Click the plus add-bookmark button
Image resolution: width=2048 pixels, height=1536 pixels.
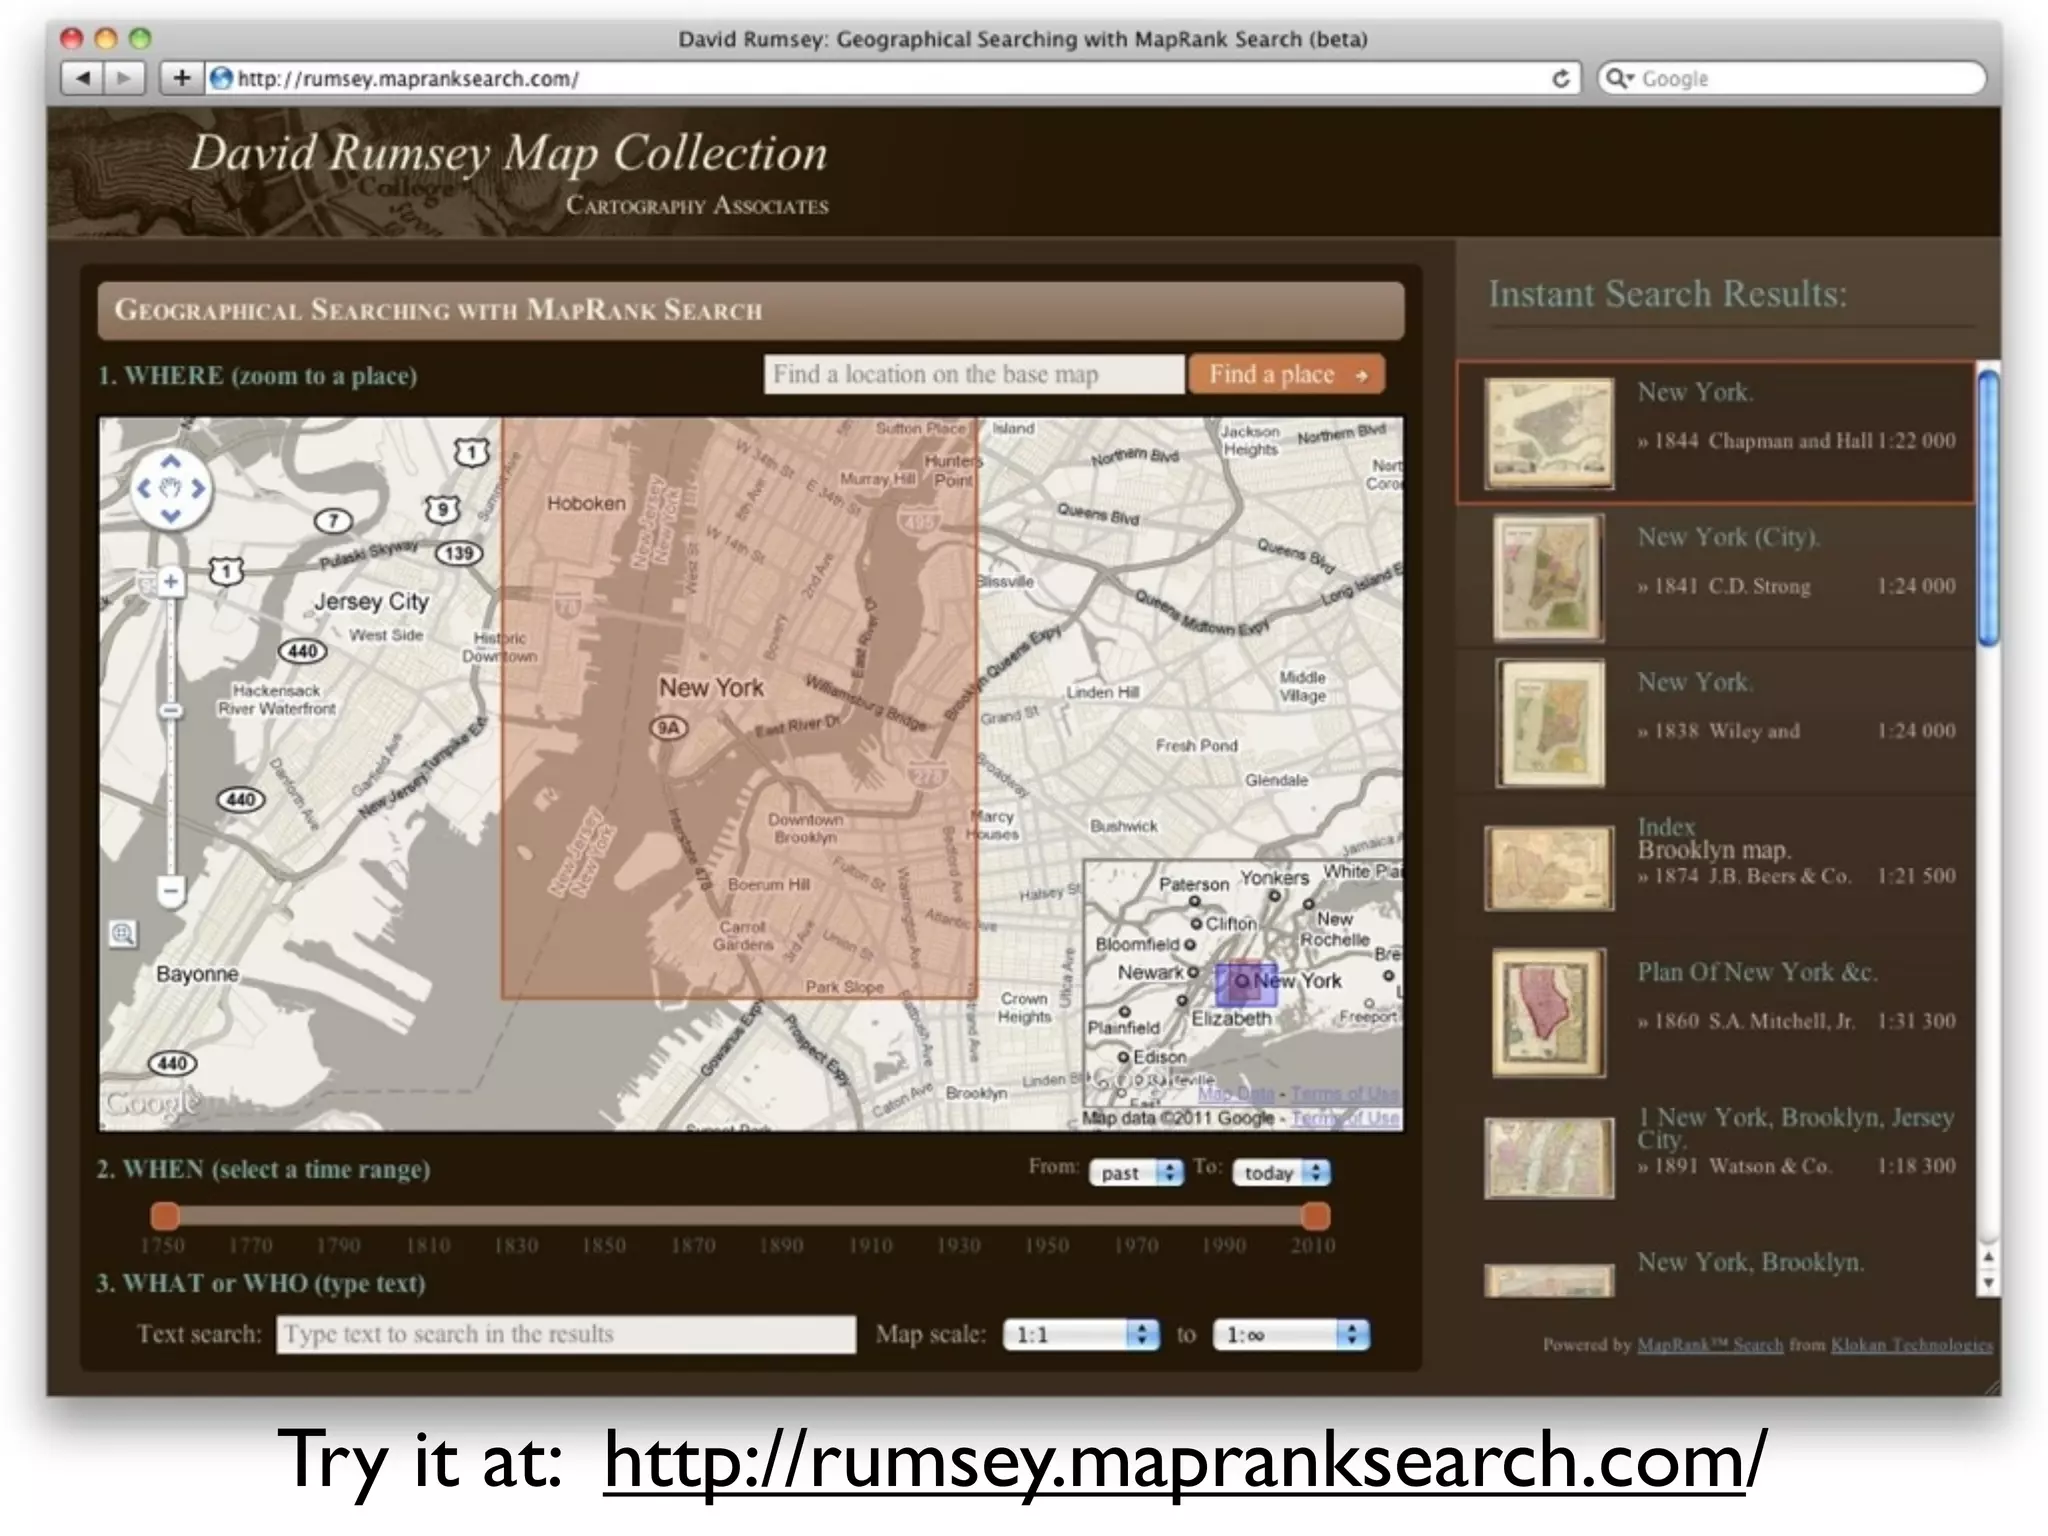pyautogui.click(x=181, y=78)
